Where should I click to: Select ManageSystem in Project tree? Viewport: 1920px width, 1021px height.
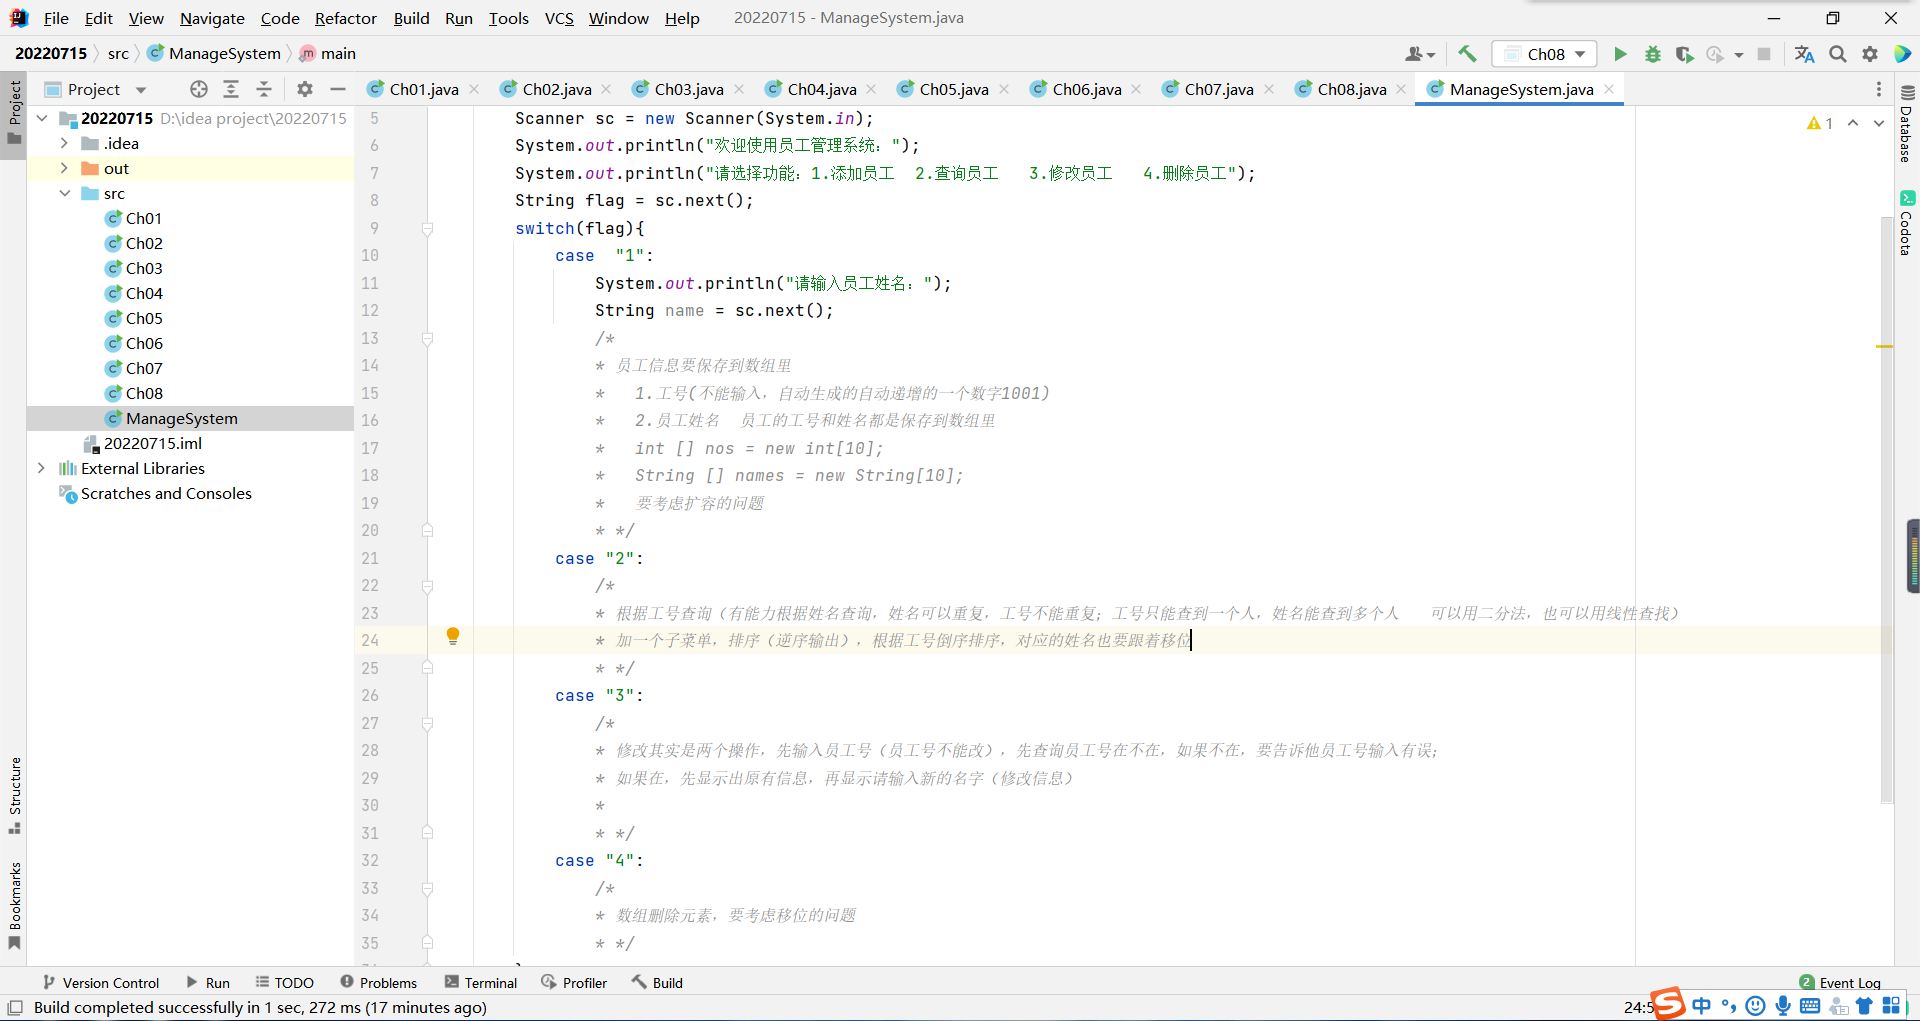coord(181,418)
